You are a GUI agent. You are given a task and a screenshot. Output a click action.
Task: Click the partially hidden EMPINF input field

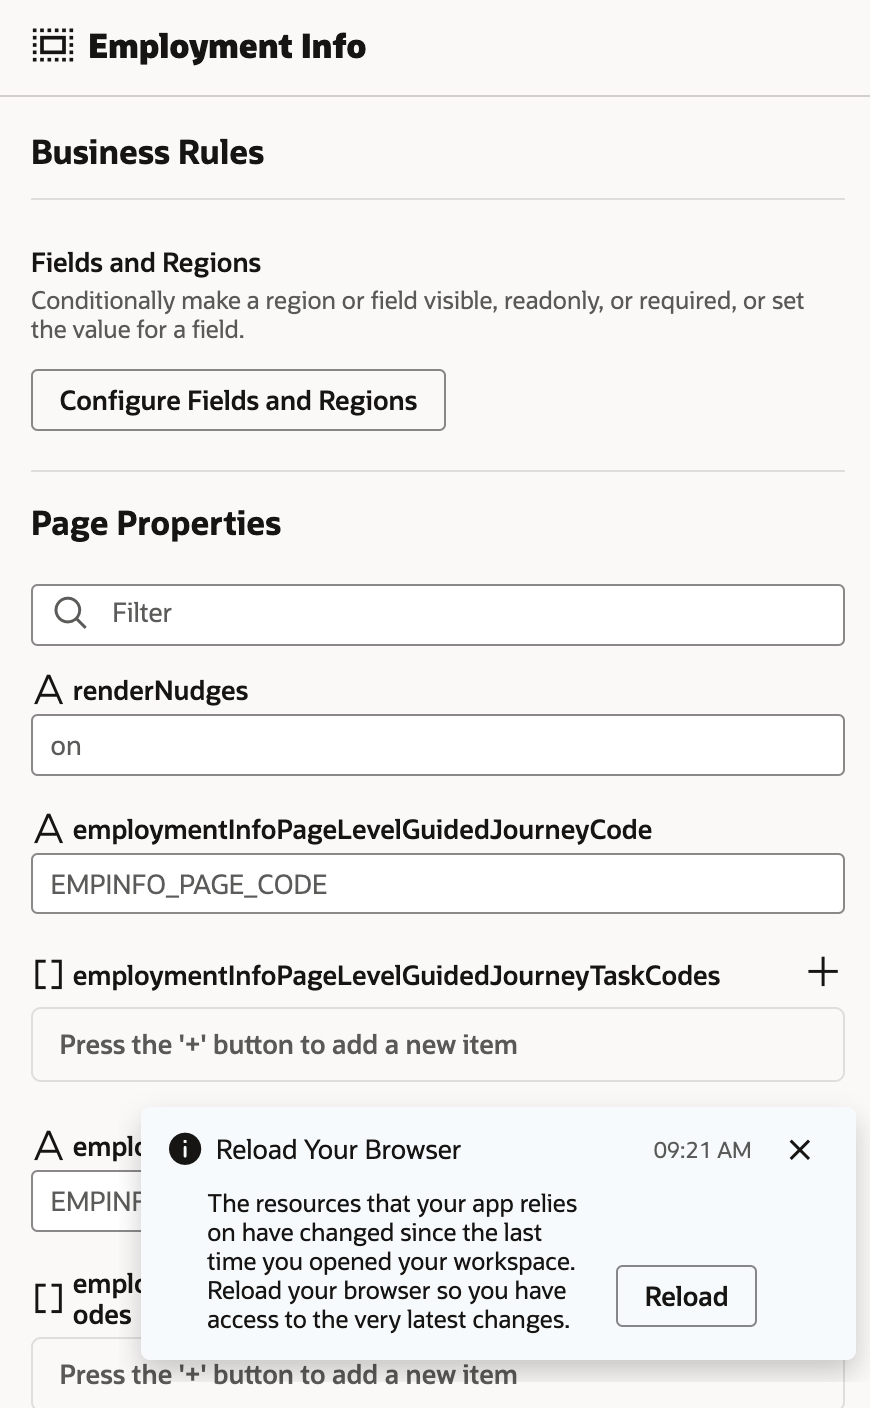coord(86,1201)
